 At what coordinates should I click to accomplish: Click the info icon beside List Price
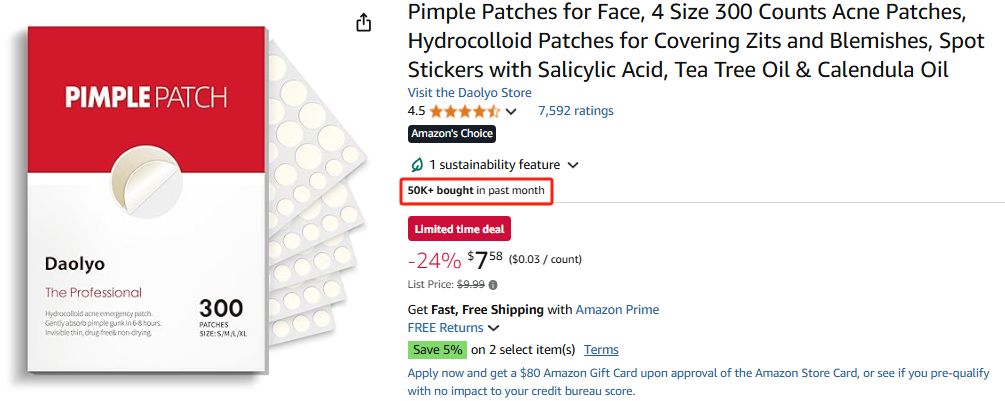[493, 285]
